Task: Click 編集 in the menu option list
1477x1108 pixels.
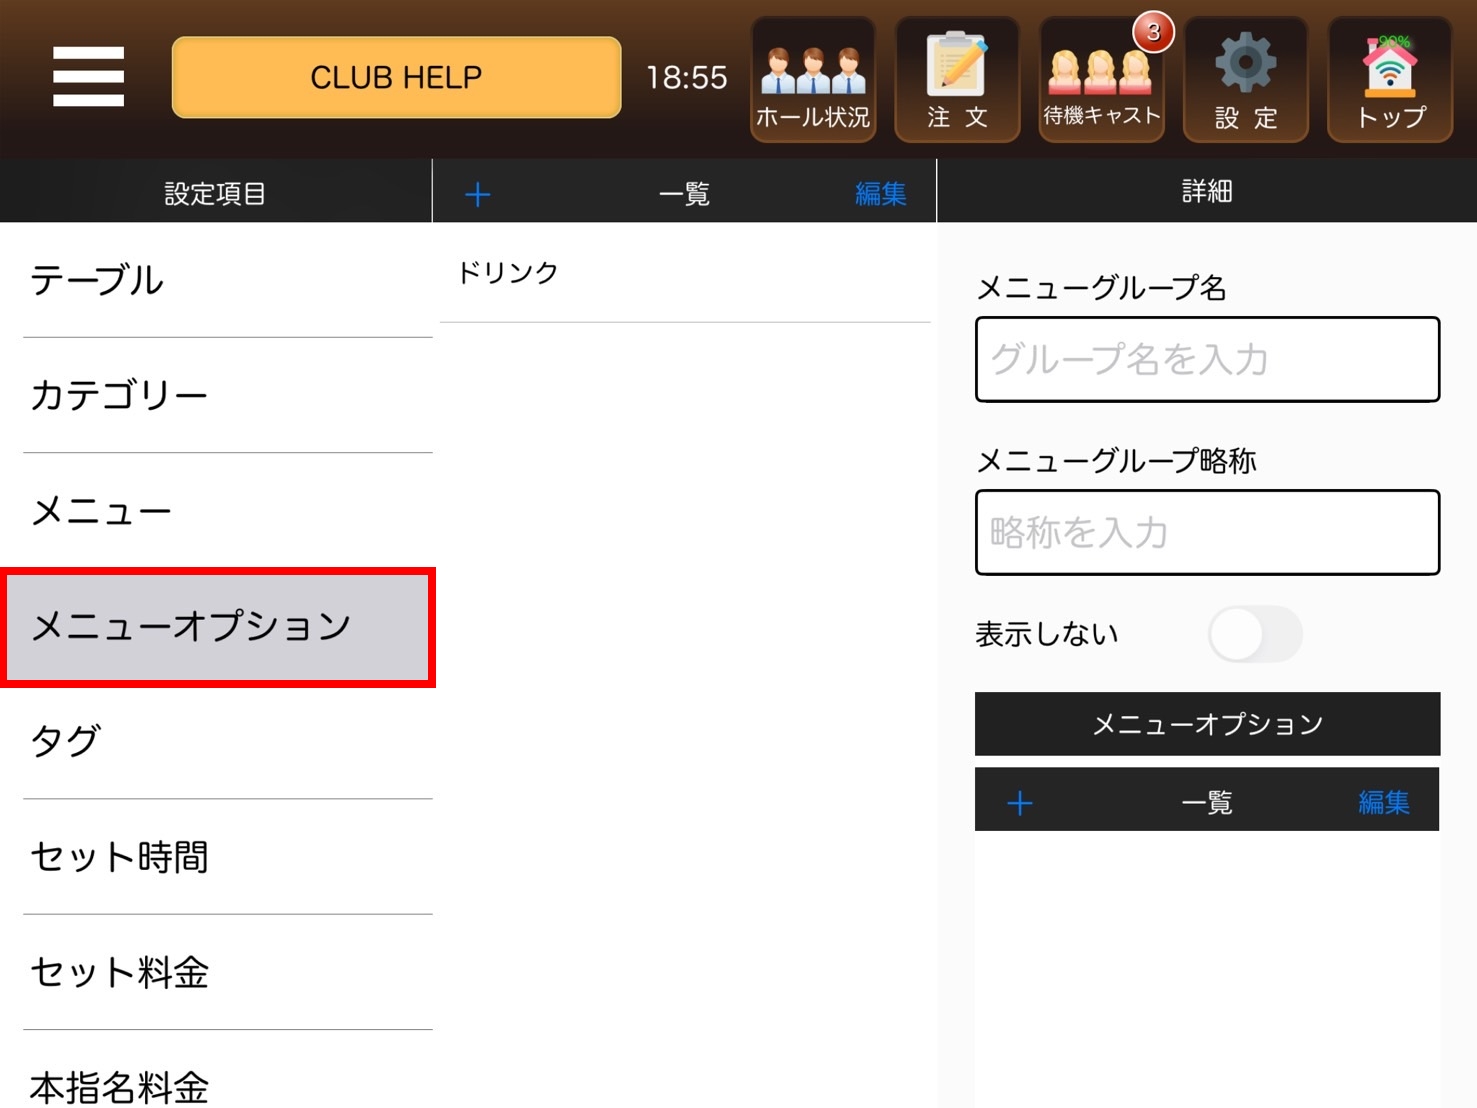Action: pos(1384,802)
